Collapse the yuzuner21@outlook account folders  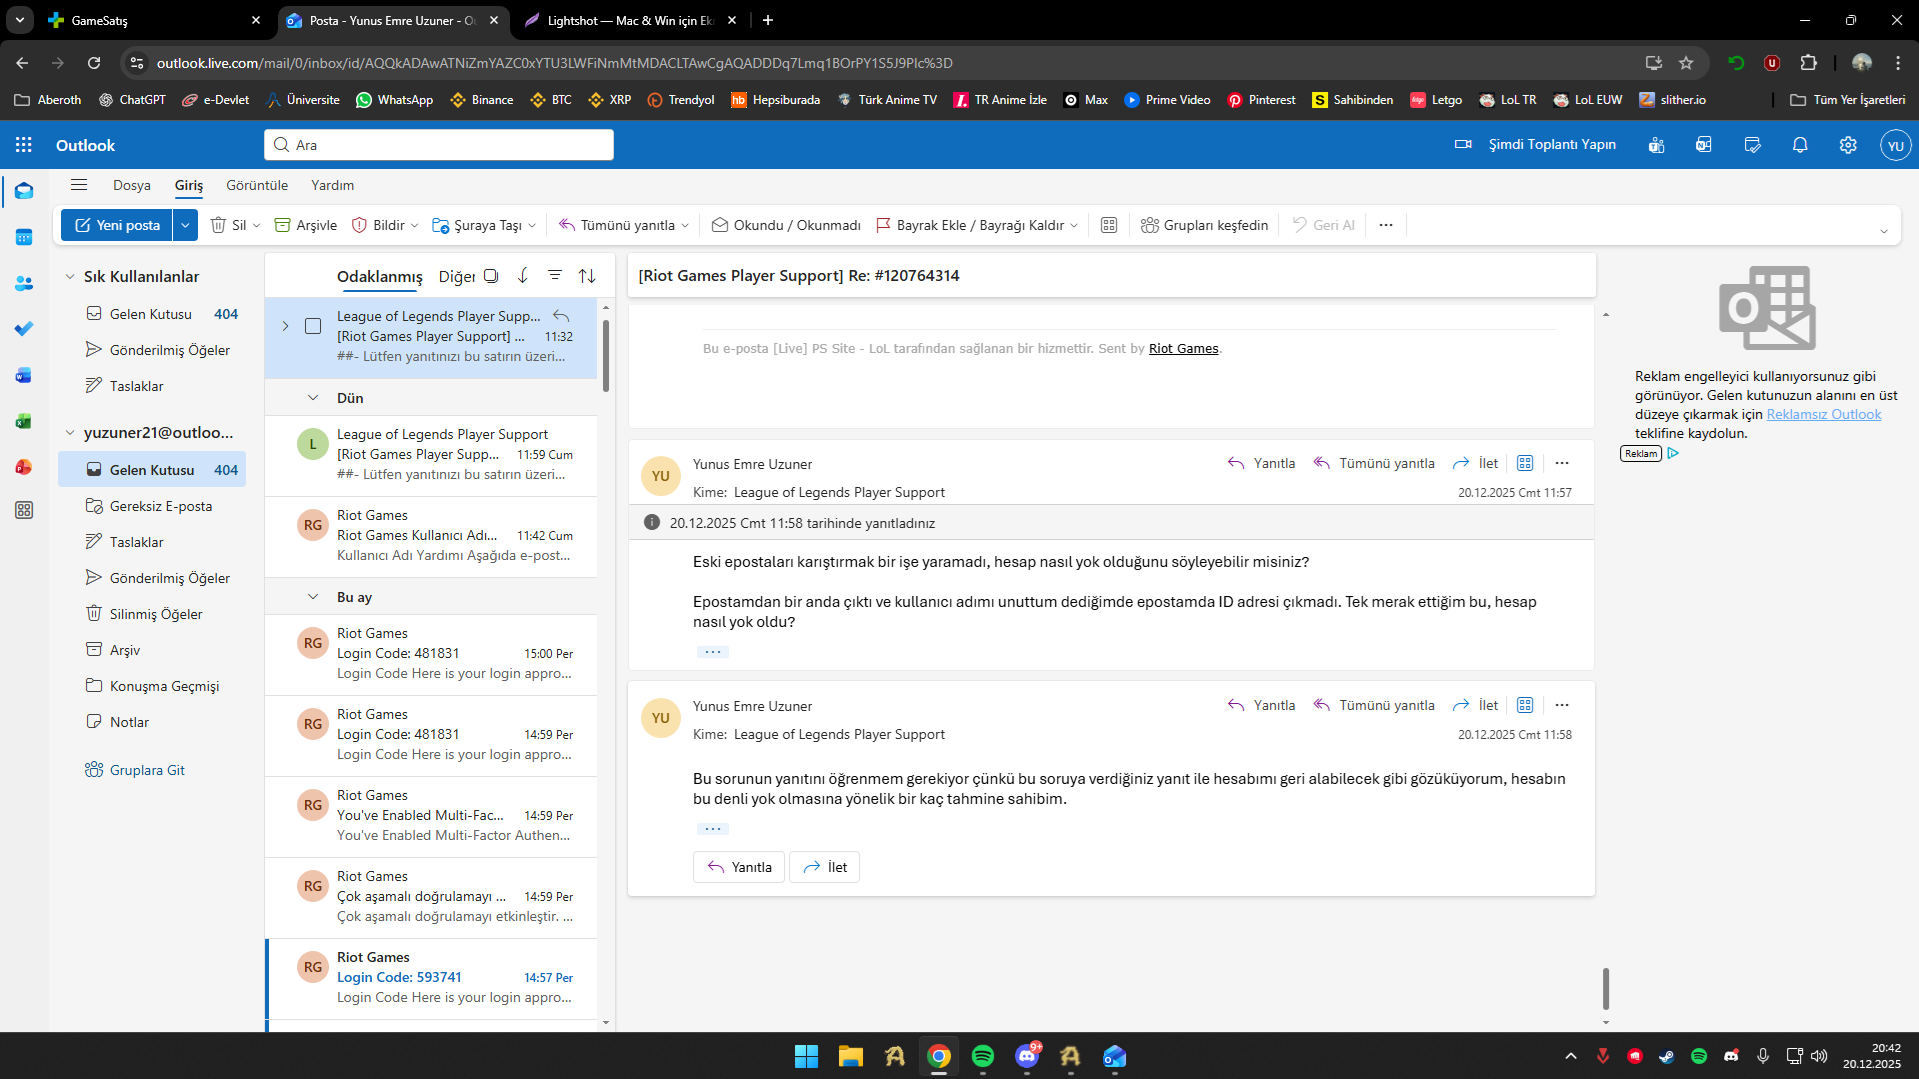(70, 433)
